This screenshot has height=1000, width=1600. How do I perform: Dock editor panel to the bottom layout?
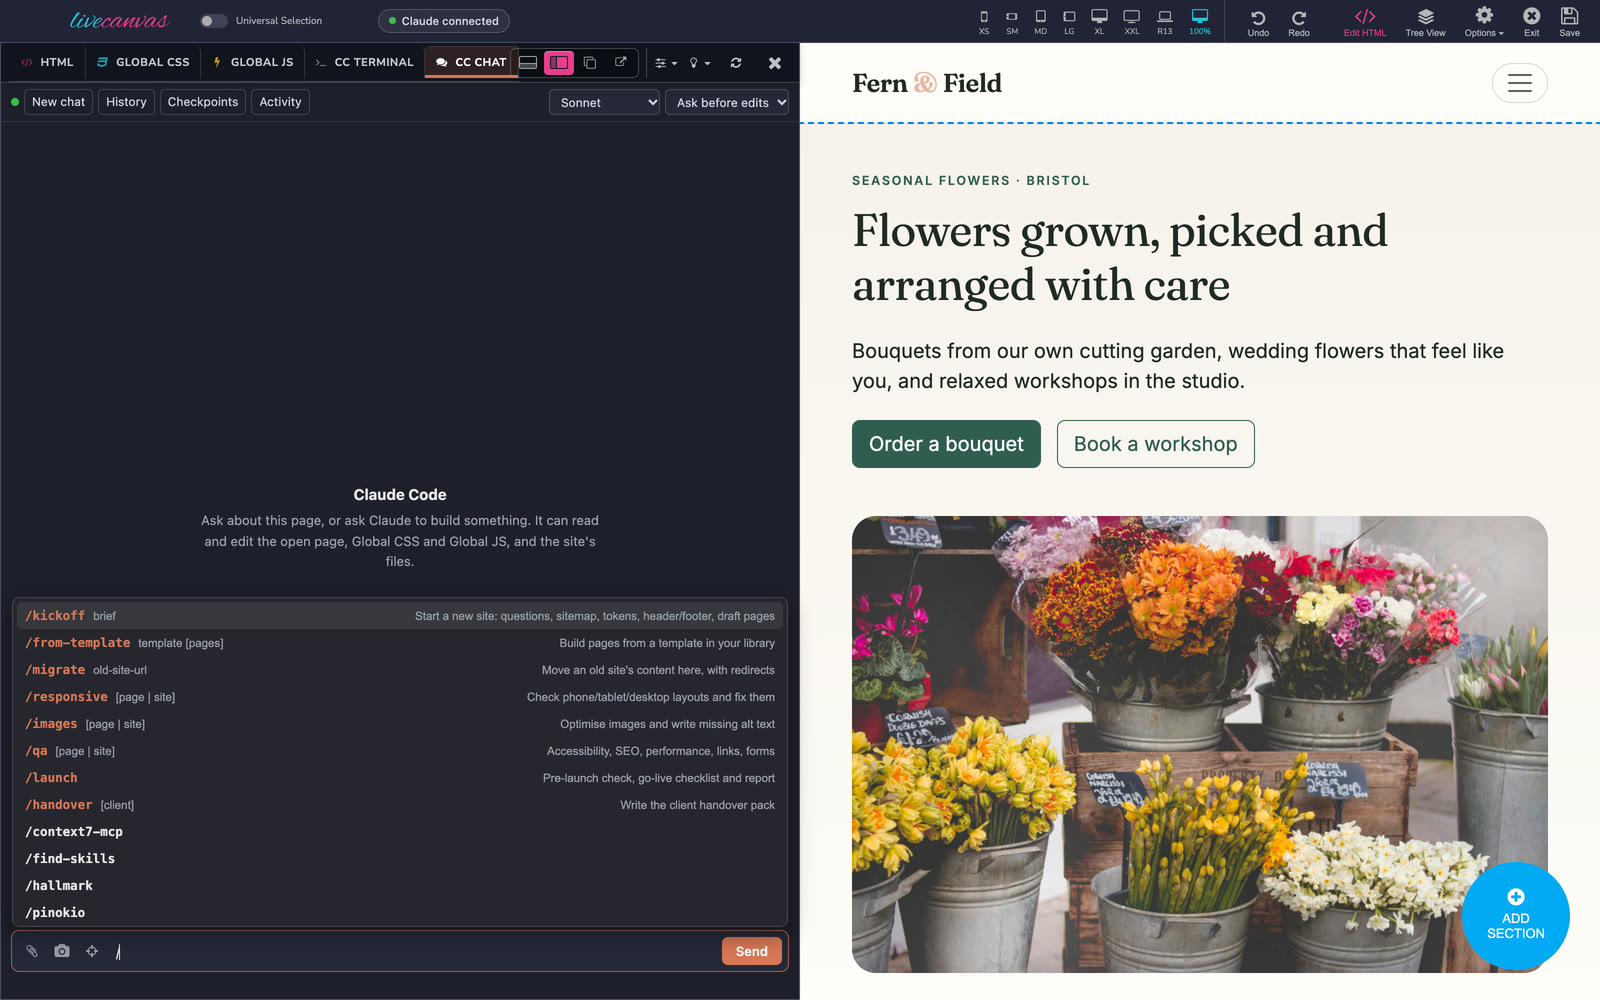pos(528,62)
